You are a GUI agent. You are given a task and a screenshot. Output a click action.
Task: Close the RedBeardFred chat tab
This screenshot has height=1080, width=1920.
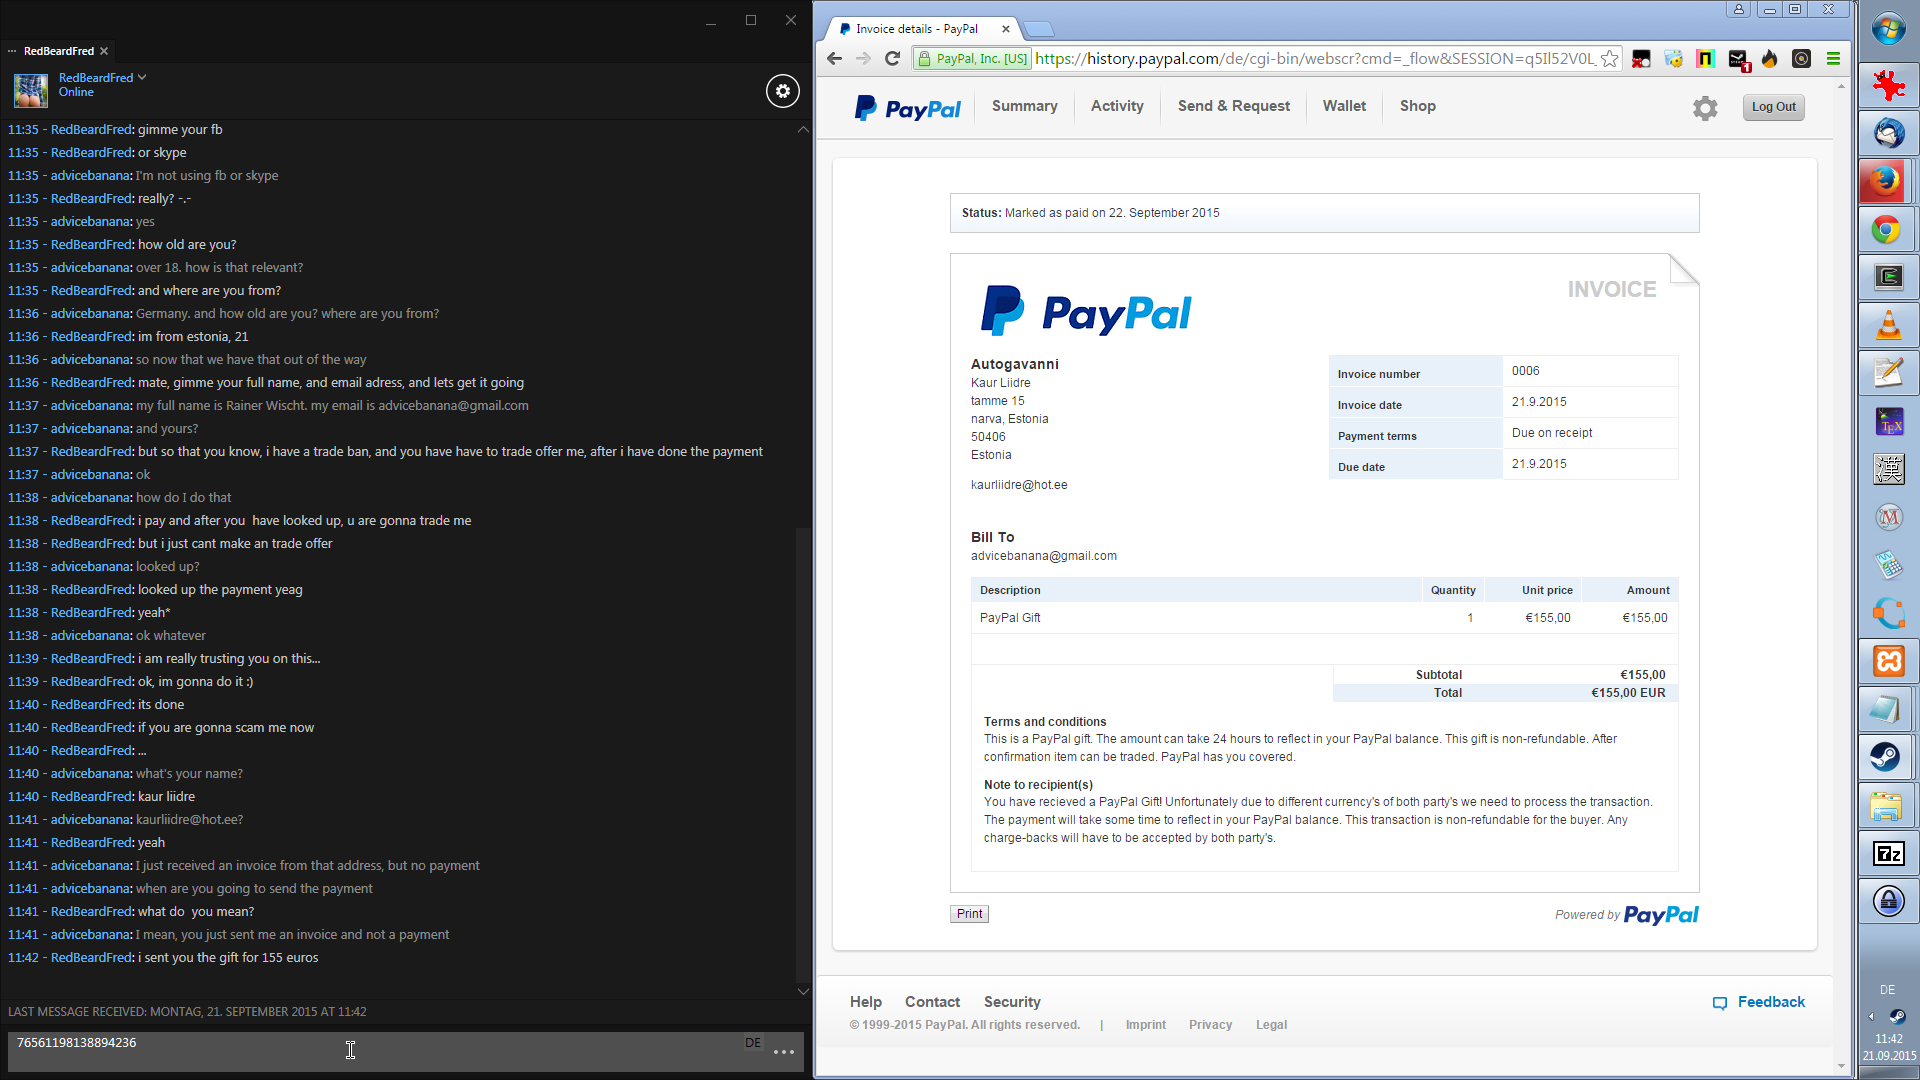pyautogui.click(x=104, y=51)
